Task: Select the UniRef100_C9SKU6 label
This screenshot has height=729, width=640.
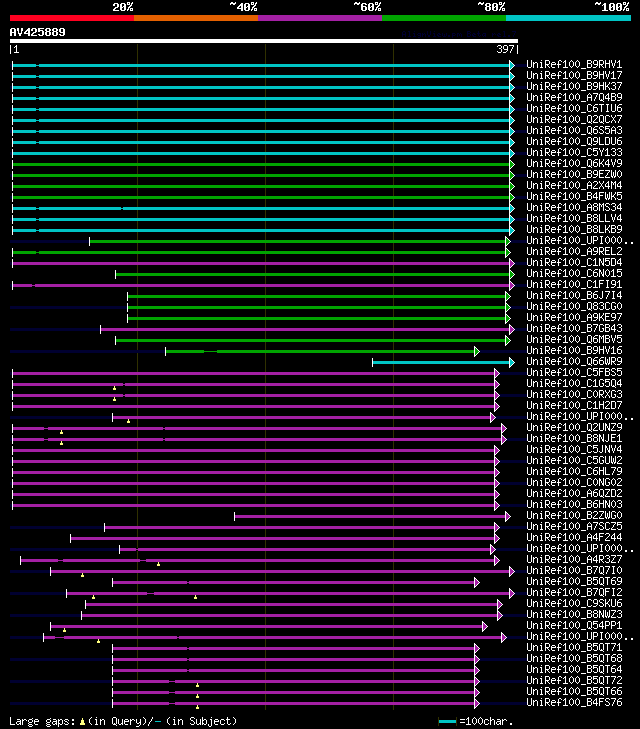Action: tap(574, 603)
